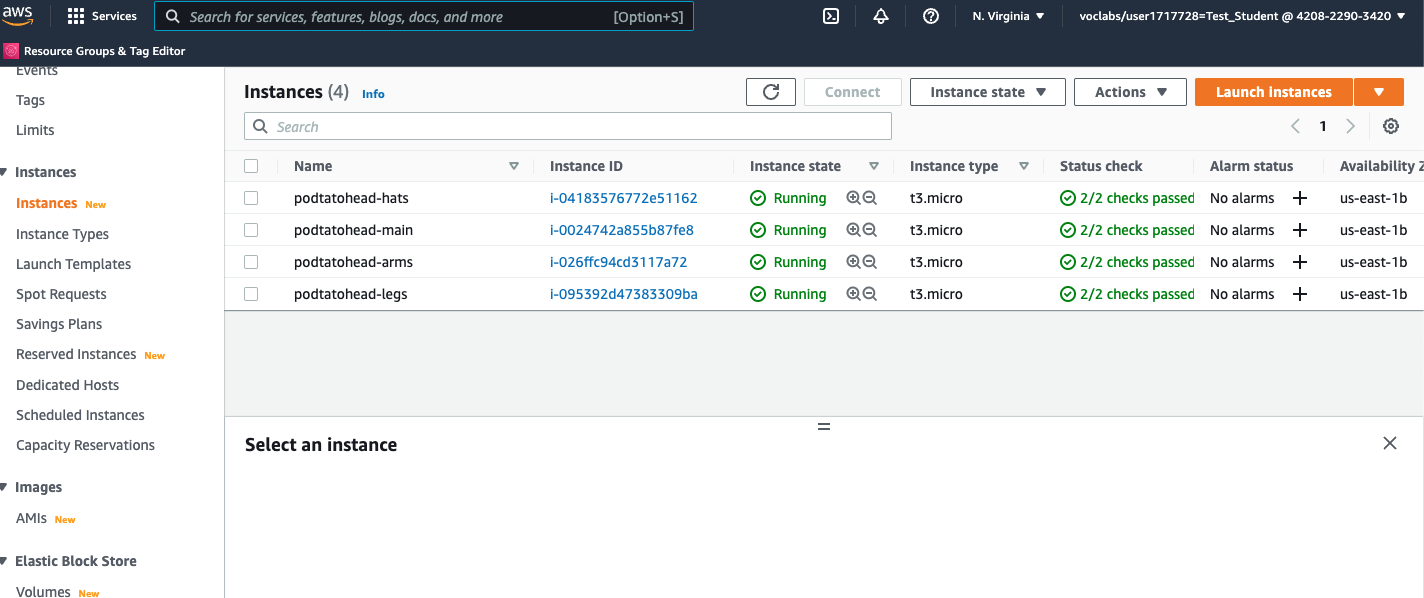
Task: Click the instances filter search field
Action: click(x=568, y=127)
